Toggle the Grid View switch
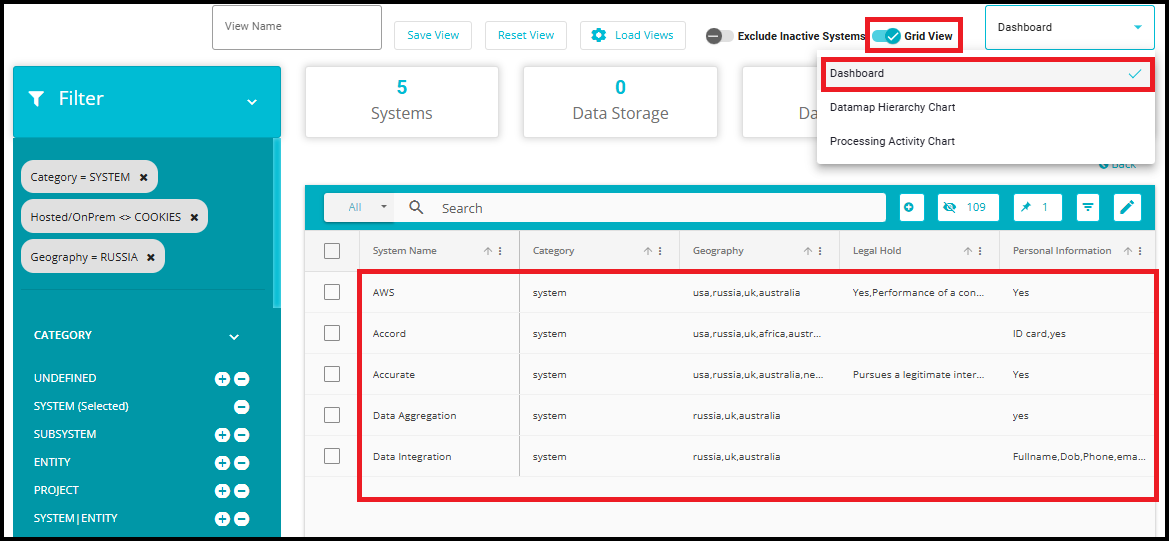This screenshot has width=1169, height=541. [886, 36]
